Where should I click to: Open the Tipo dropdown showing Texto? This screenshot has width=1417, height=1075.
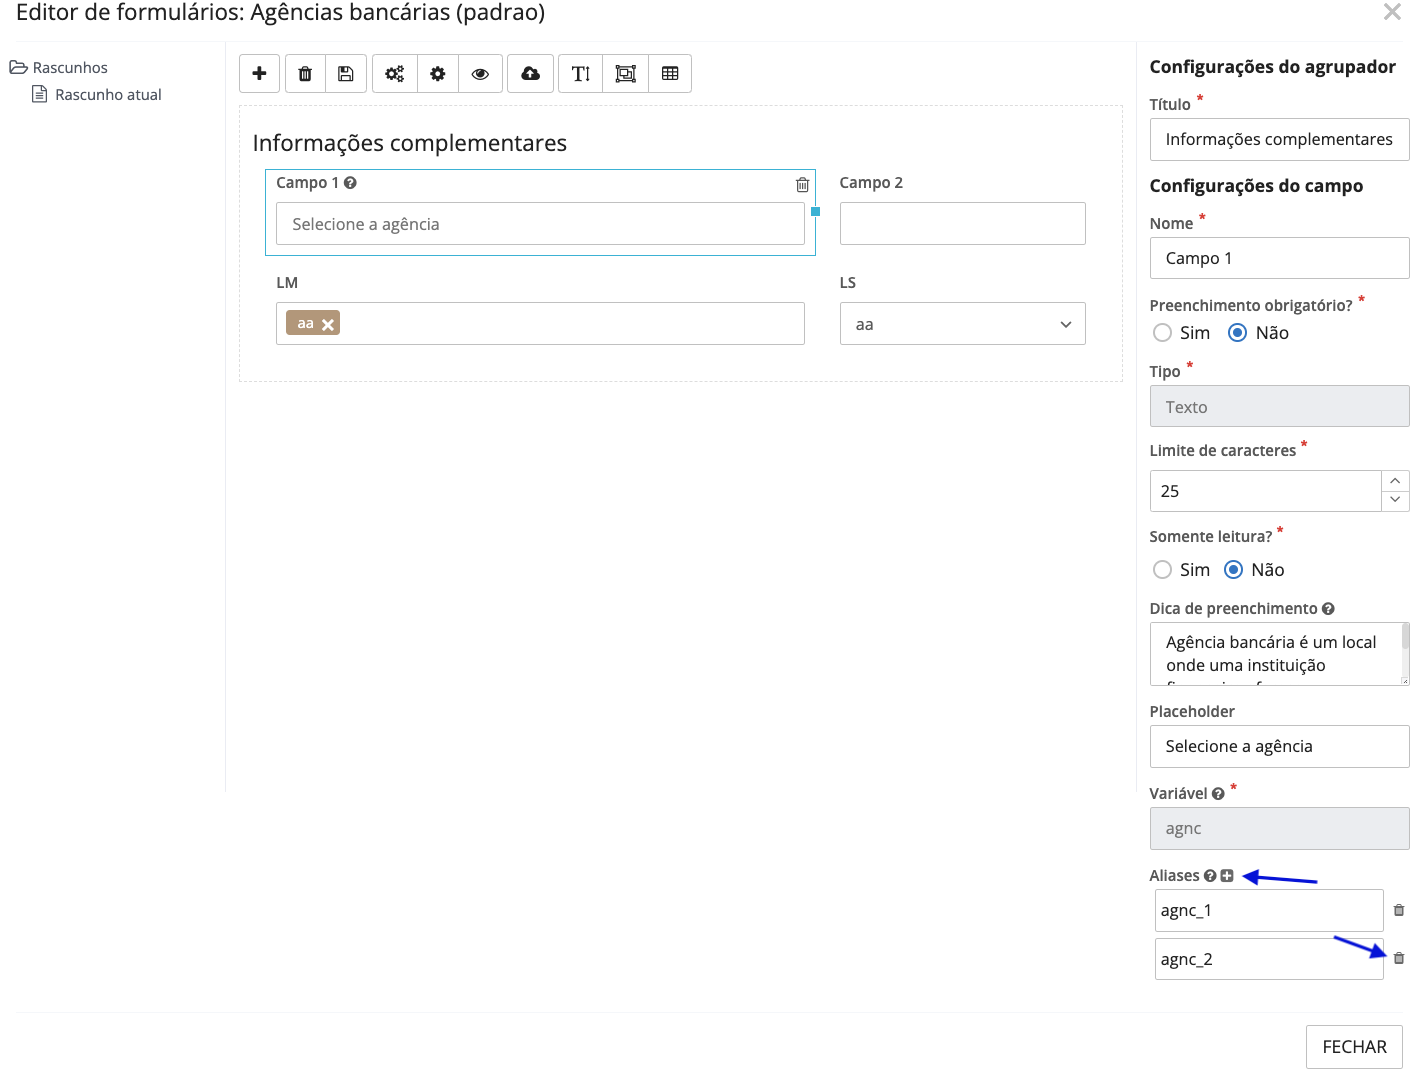(x=1279, y=406)
